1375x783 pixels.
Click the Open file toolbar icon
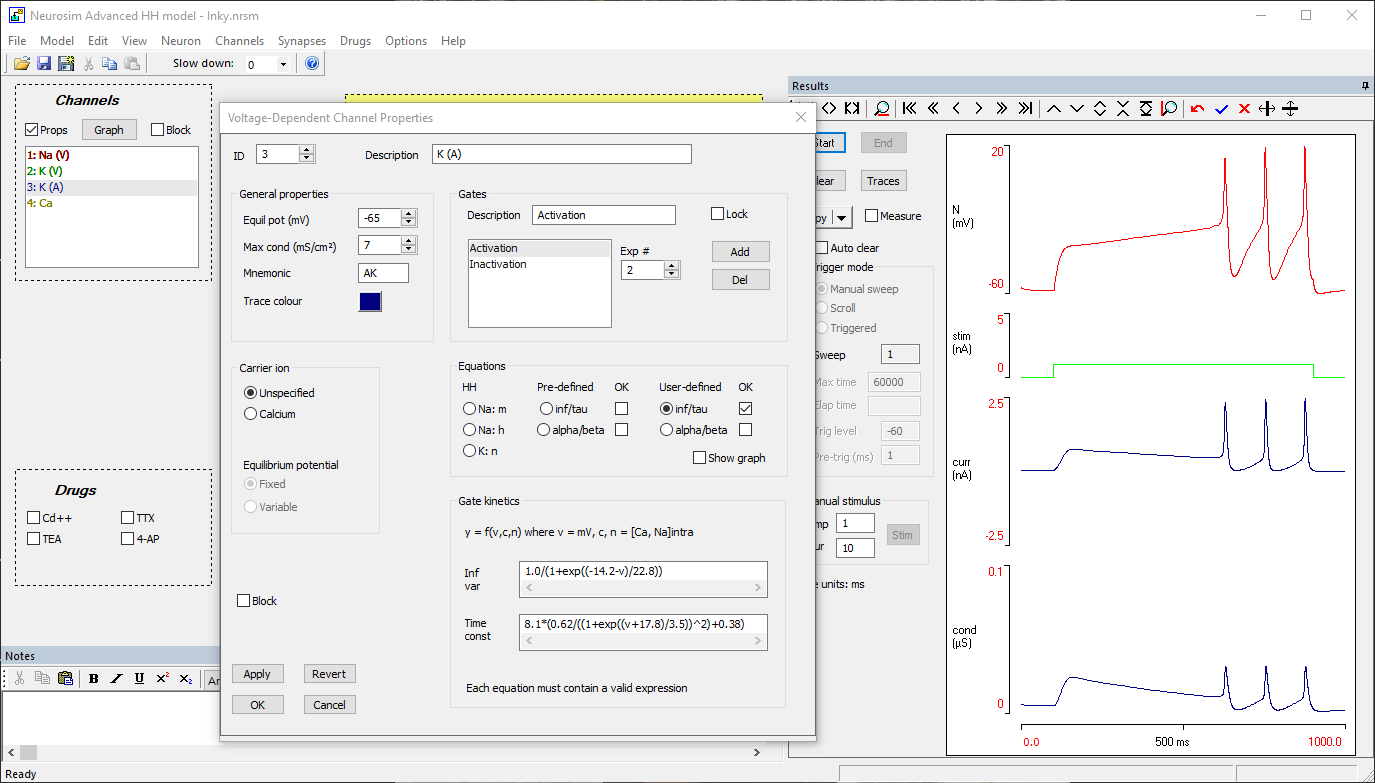point(21,64)
